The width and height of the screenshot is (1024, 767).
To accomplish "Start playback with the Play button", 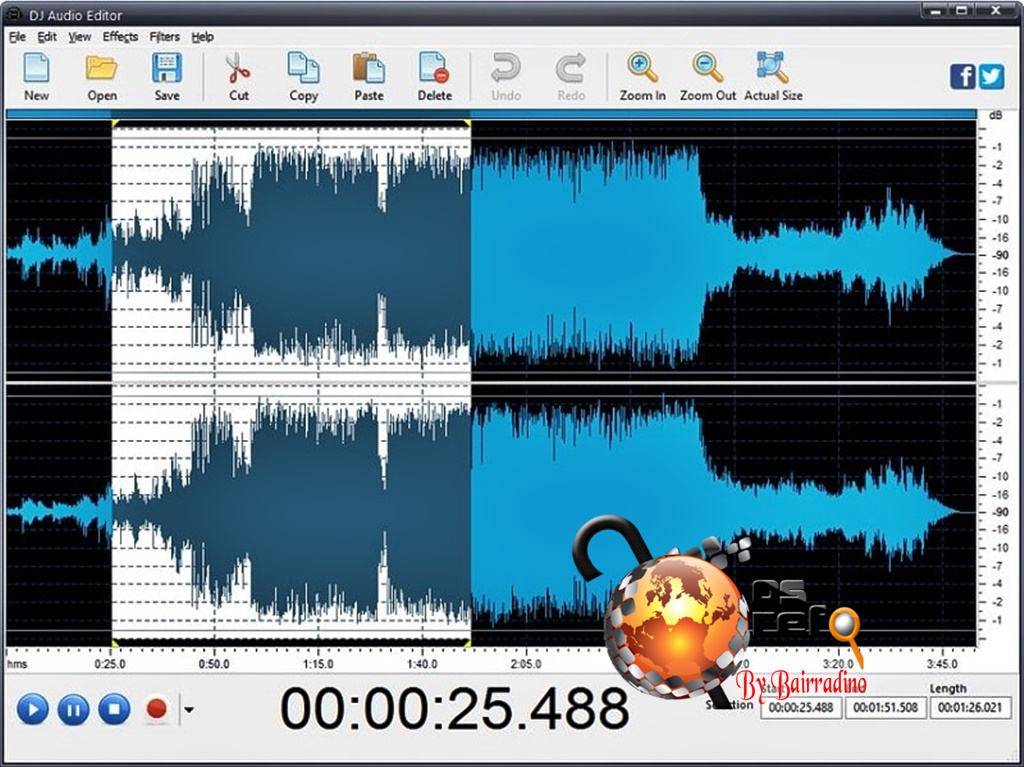I will coord(33,709).
